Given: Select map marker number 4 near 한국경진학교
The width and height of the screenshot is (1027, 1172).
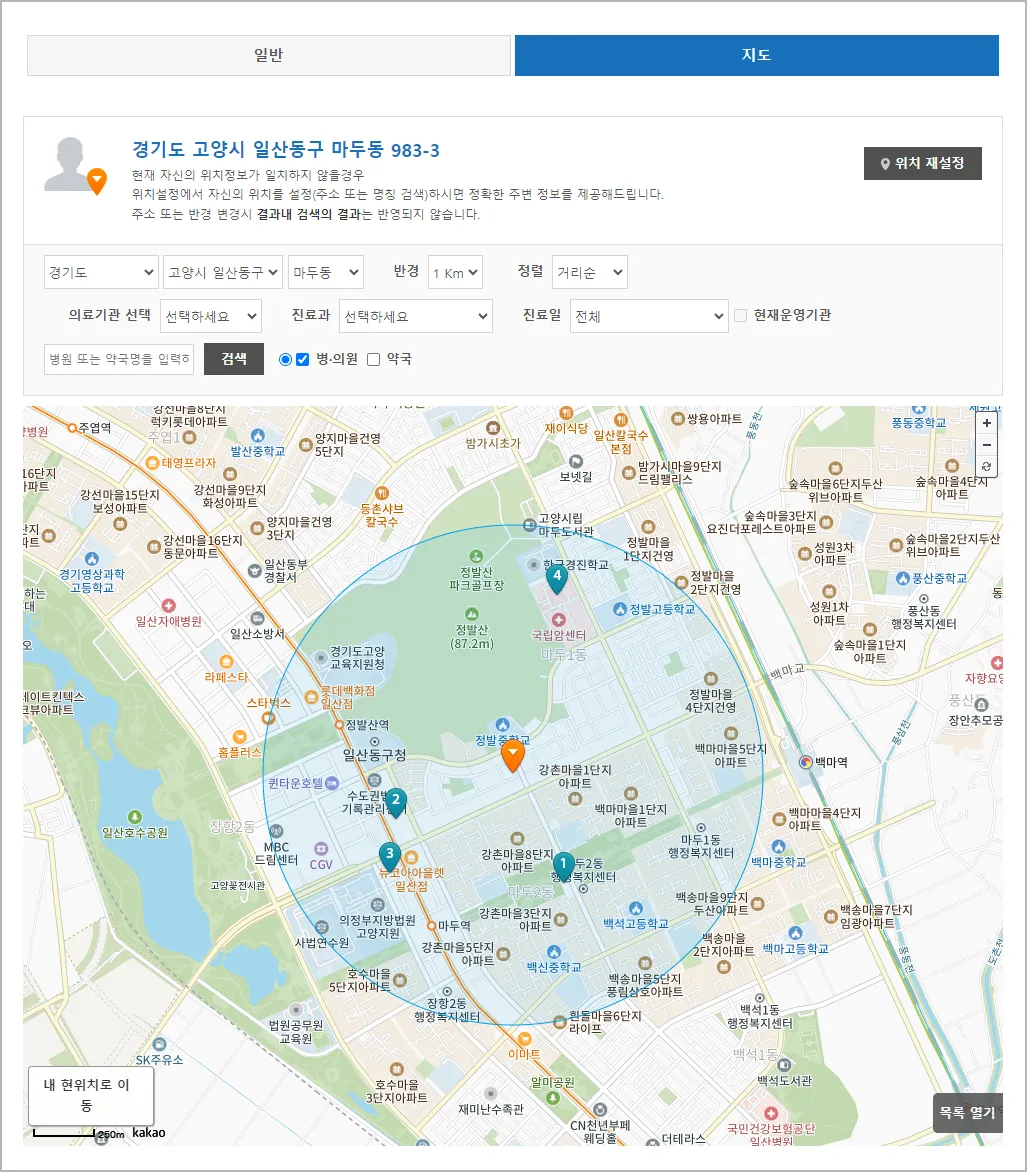Looking at the screenshot, I should point(558,578).
